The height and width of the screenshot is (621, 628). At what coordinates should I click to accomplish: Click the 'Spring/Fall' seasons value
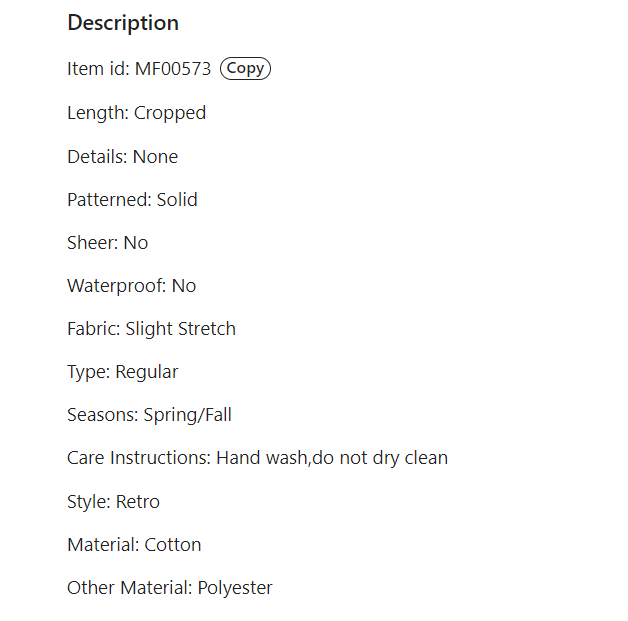click(x=188, y=415)
